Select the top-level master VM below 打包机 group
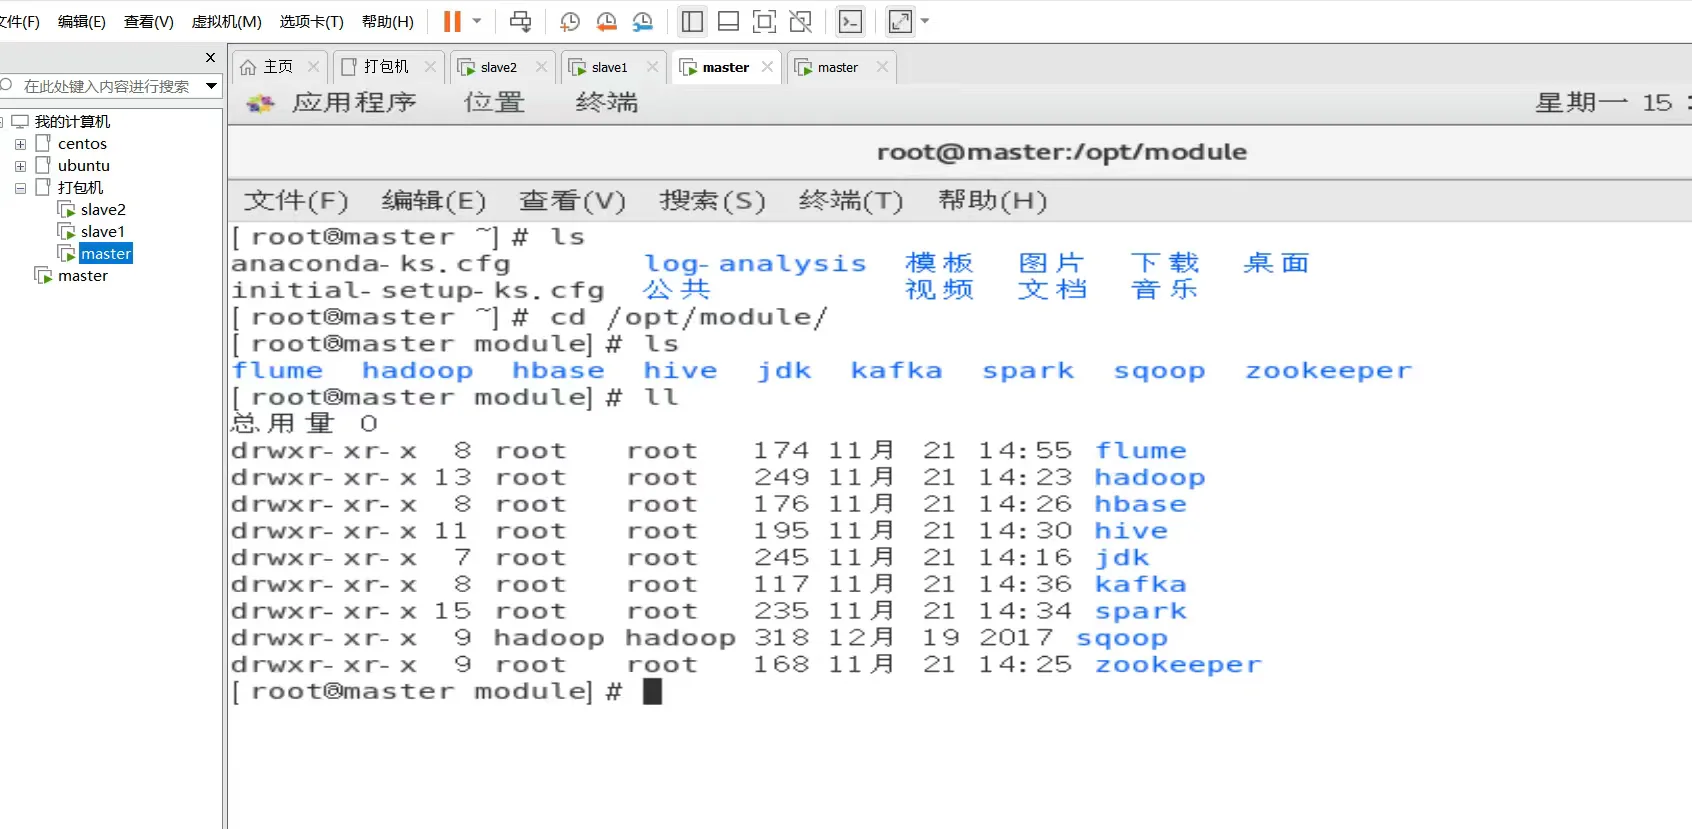1692x829 pixels. 83,276
